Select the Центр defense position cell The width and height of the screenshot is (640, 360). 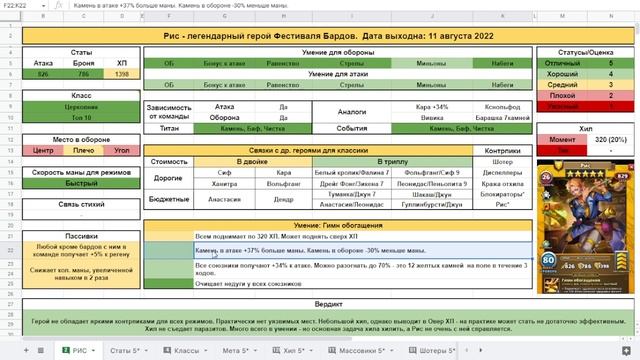coord(43,150)
